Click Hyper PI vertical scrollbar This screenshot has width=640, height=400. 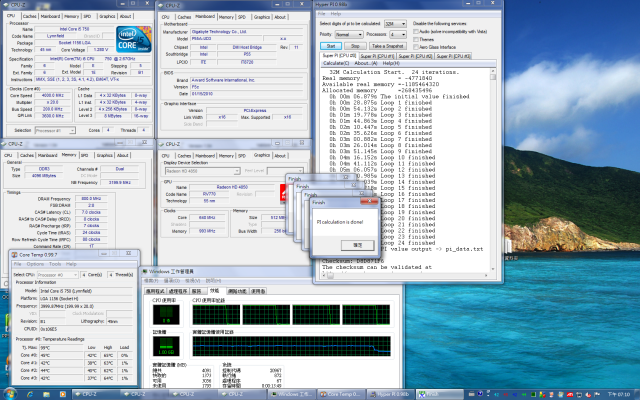click(493, 171)
